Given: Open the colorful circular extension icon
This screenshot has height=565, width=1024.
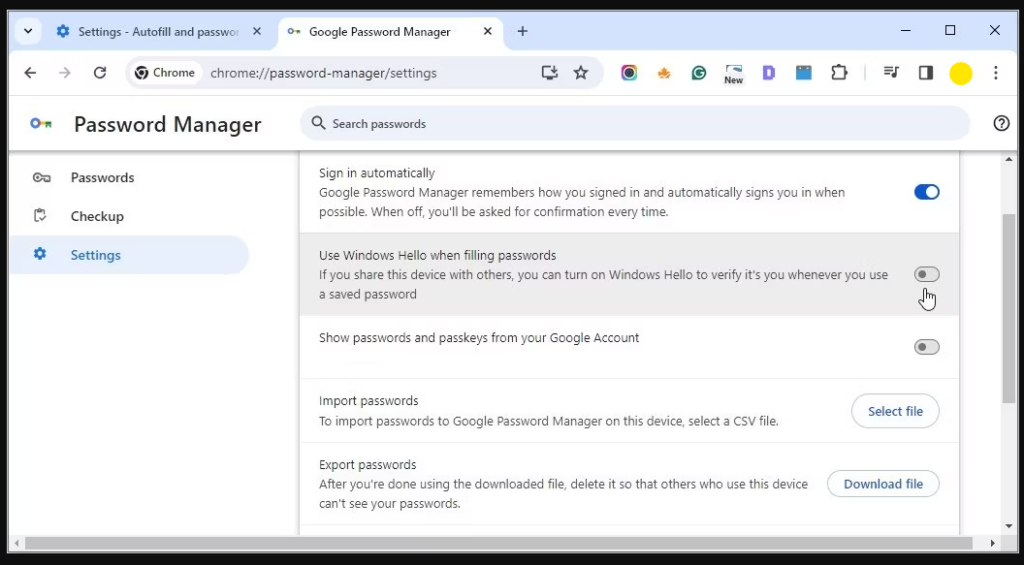Looking at the screenshot, I should pyautogui.click(x=629, y=73).
